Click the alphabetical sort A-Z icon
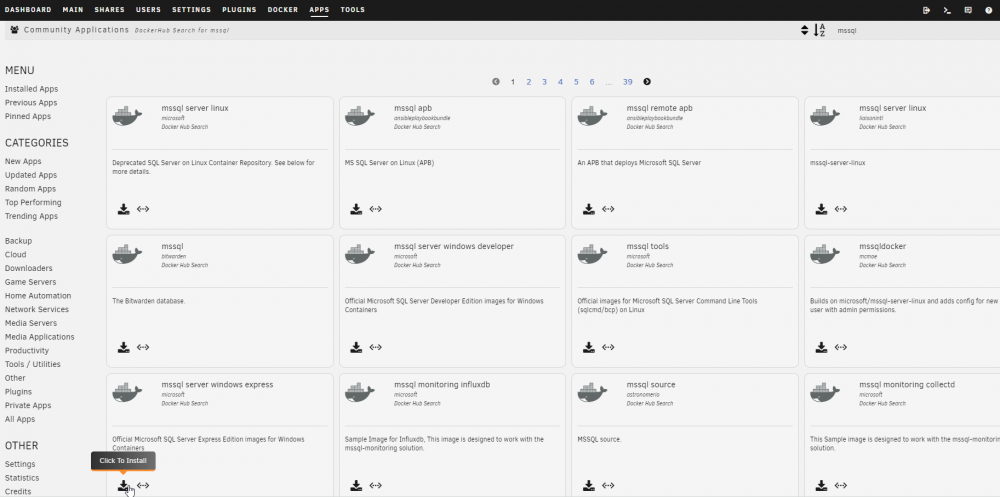 (820, 30)
